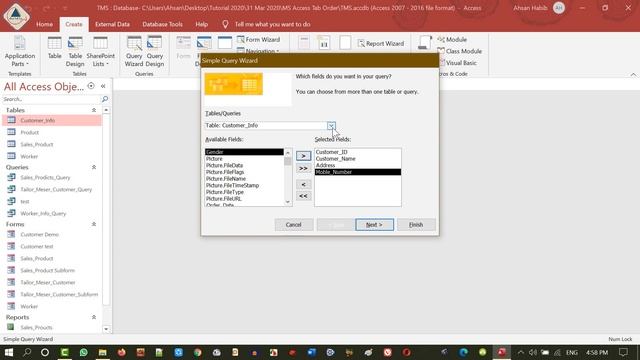Collapse navigation pane with the shutter button

(x=103, y=86)
